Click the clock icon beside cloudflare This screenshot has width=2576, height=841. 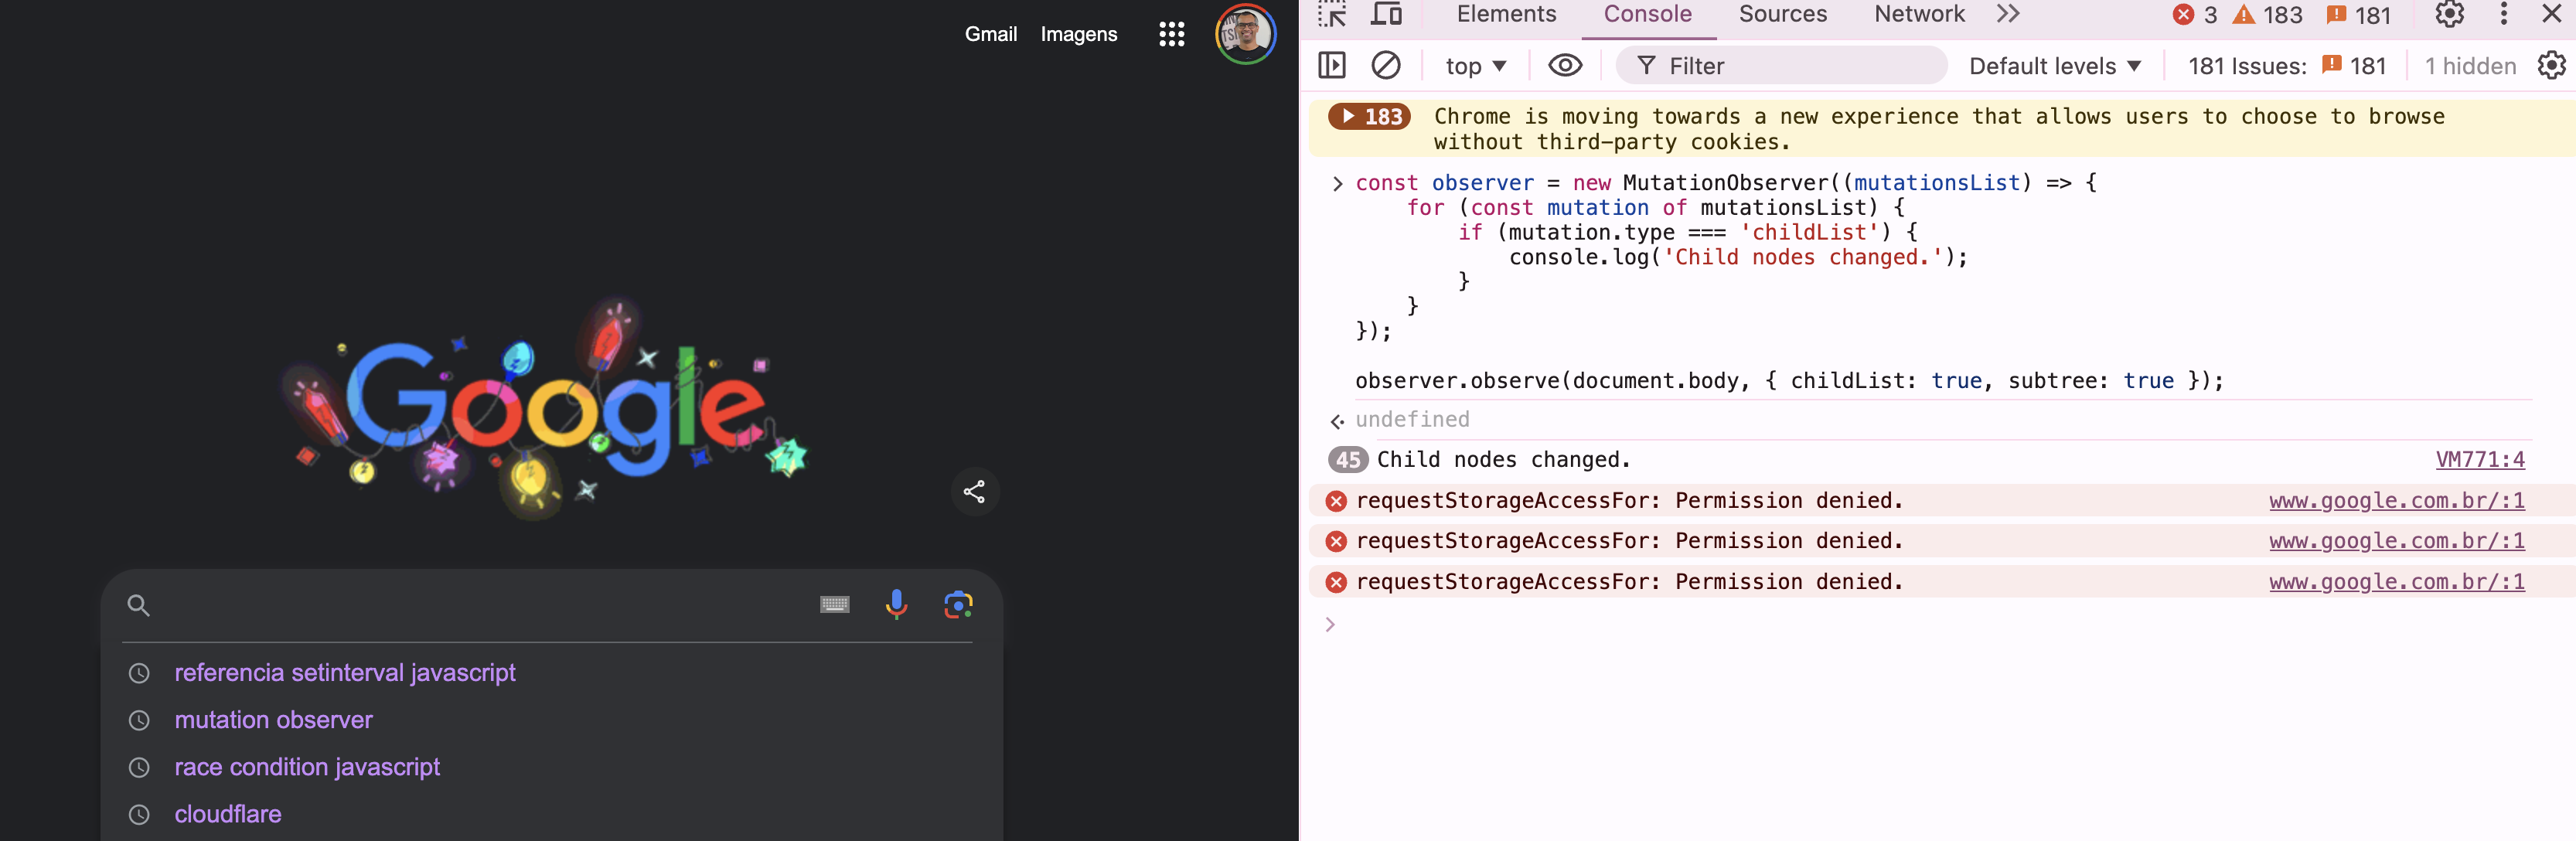coord(139,814)
